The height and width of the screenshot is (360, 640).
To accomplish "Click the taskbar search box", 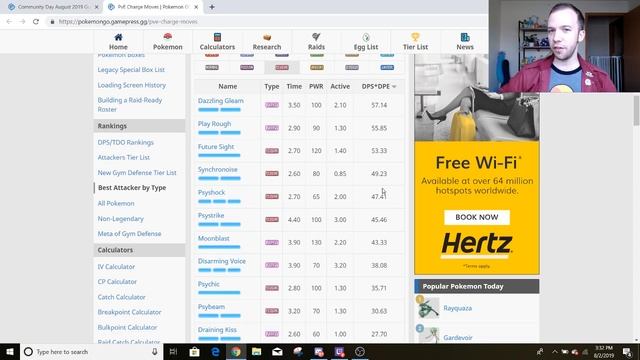I will 91,351.
